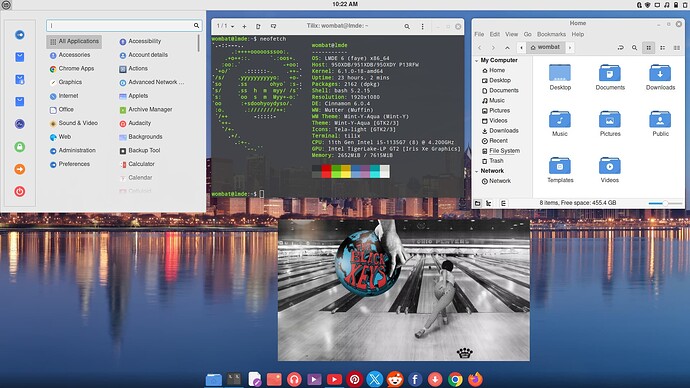
Task: Switch Nemo to list view
Action: 663,48
